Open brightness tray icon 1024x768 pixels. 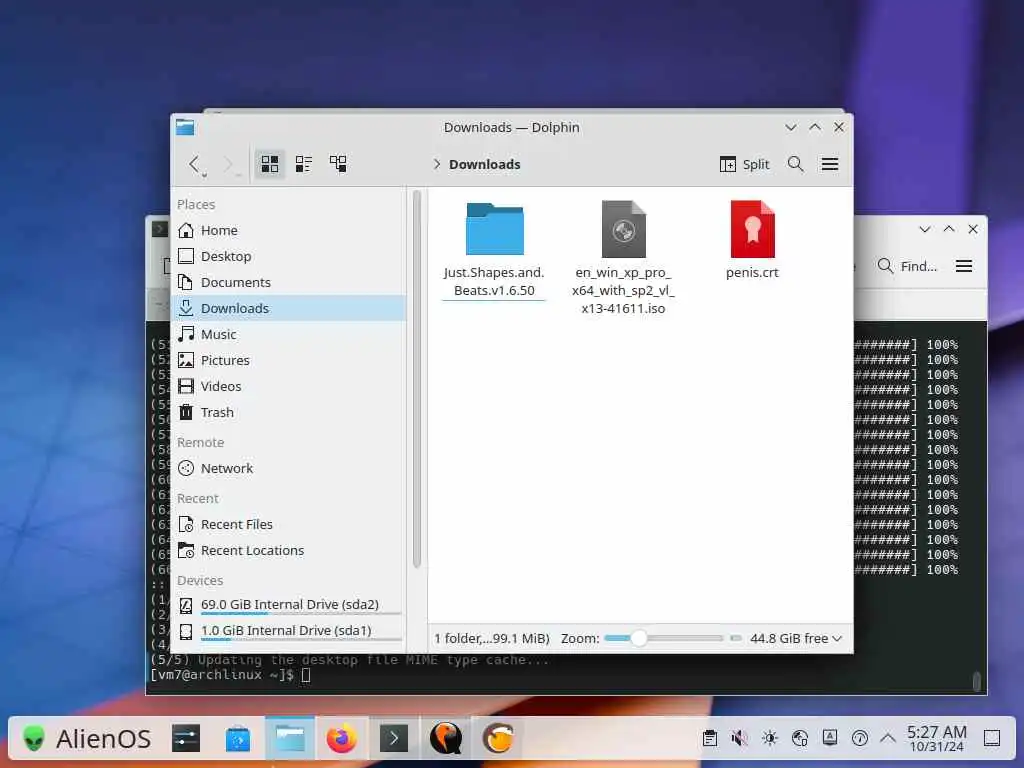[x=770, y=739]
